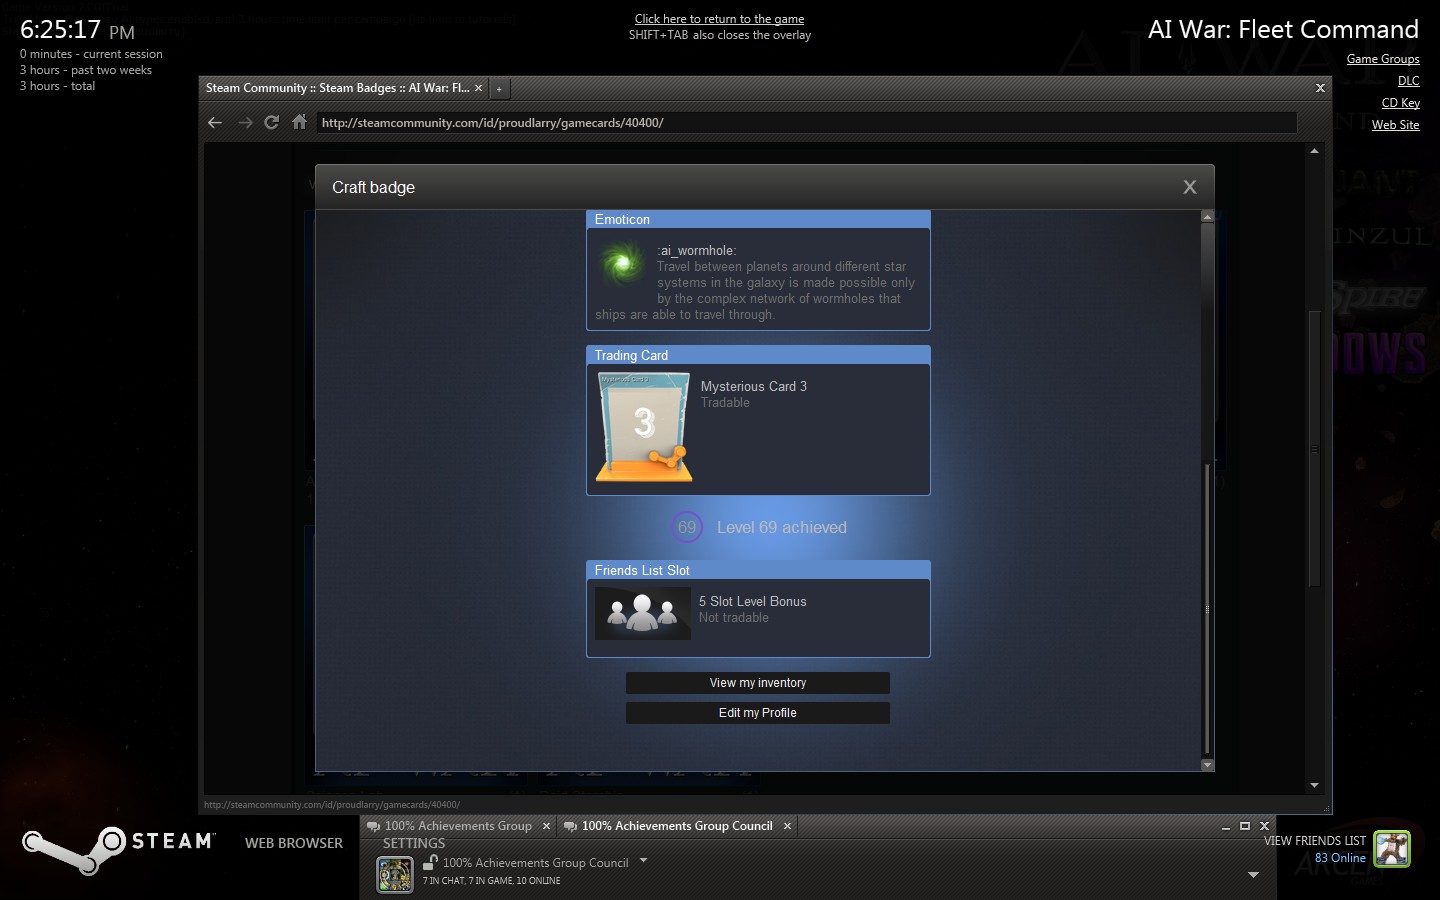1440x900 pixels.
Task: Close the 100% Achievements Group chat tab
Action: 546,826
